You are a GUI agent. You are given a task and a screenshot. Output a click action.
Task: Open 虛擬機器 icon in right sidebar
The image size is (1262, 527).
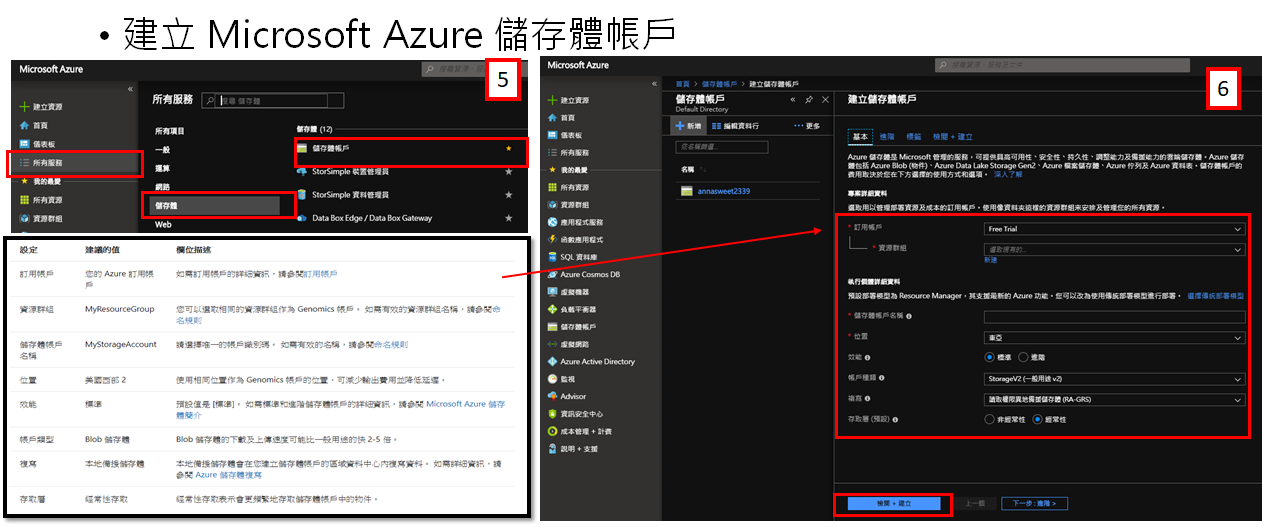click(x=552, y=291)
